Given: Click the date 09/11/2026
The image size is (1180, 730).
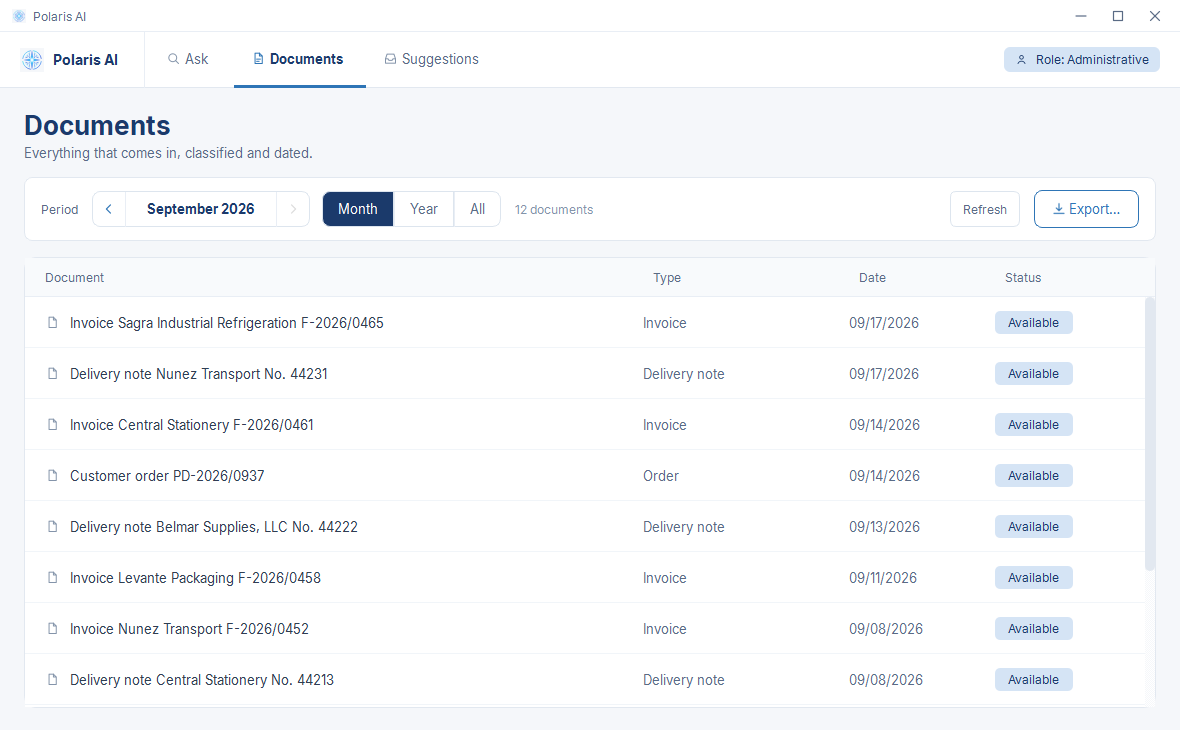Looking at the screenshot, I should 883,578.
